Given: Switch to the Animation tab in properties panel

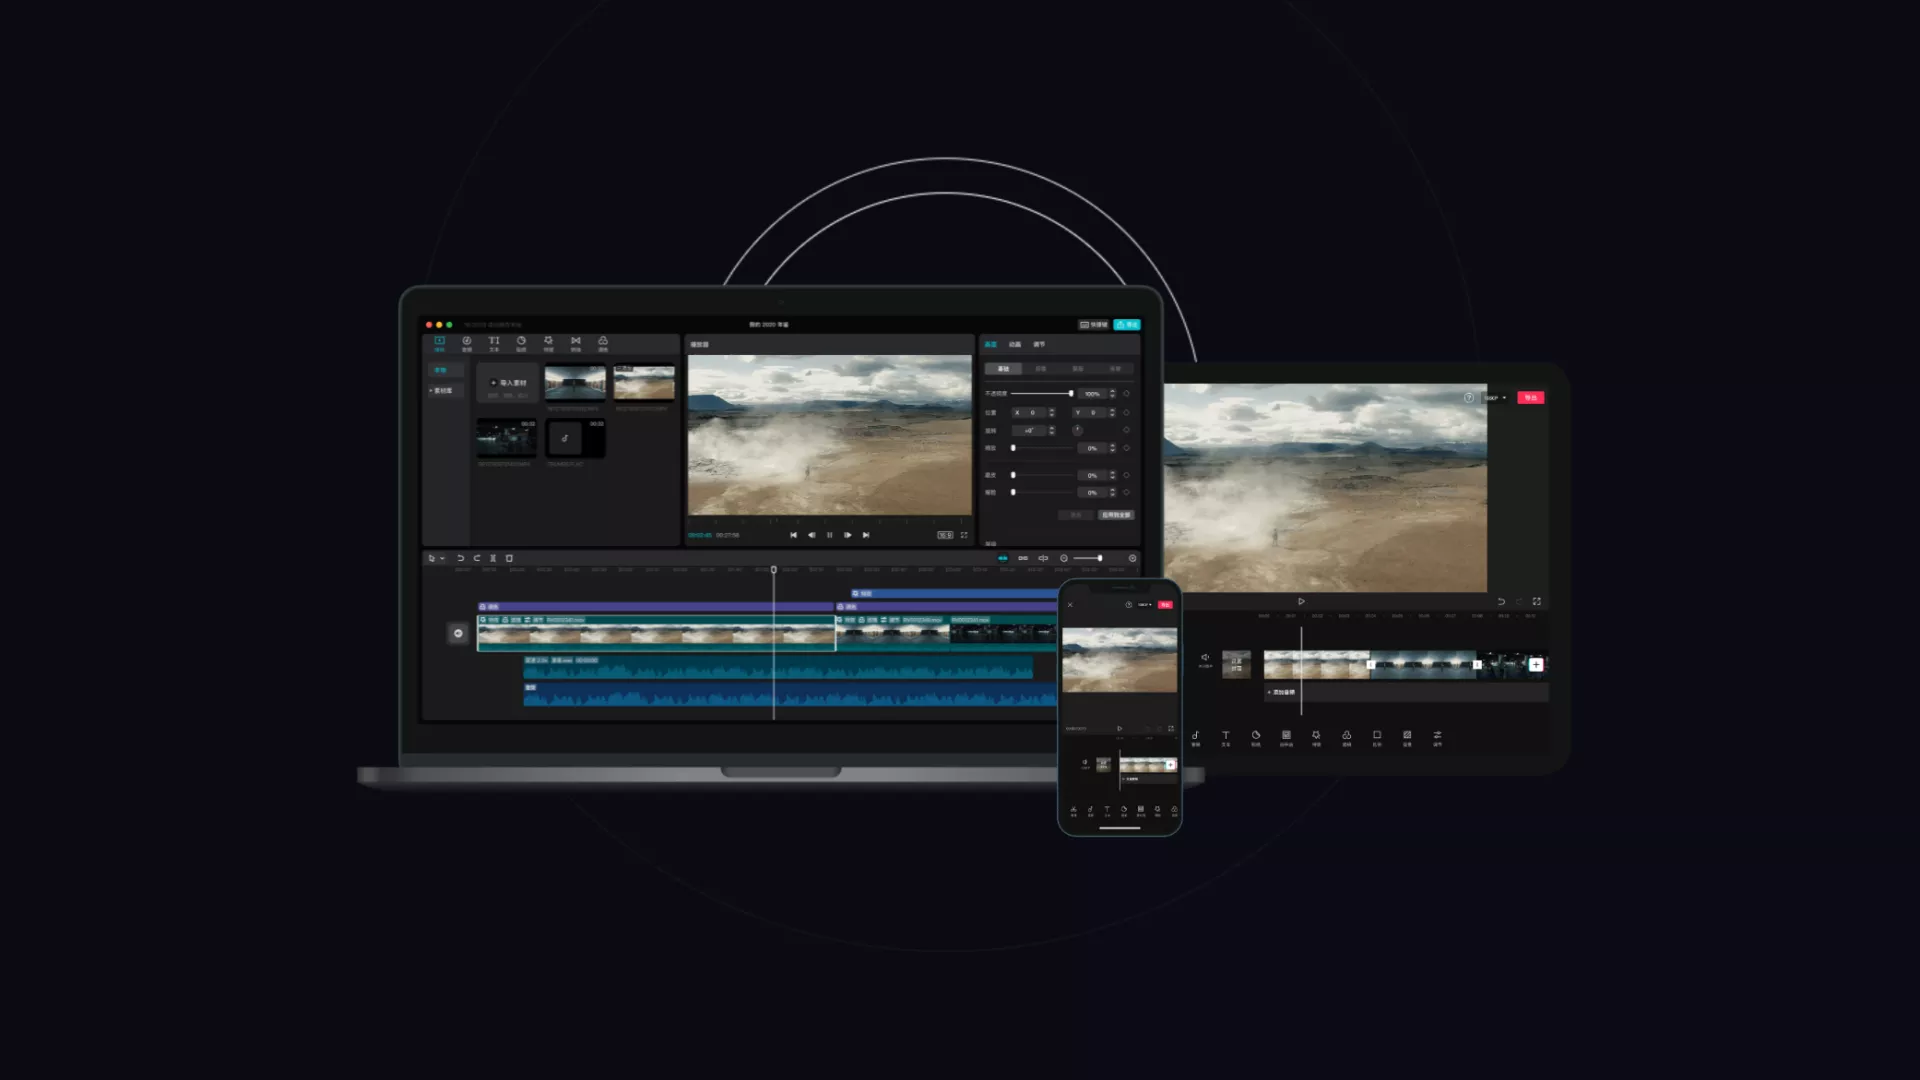Looking at the screenshot, I should click(1015, 344).
